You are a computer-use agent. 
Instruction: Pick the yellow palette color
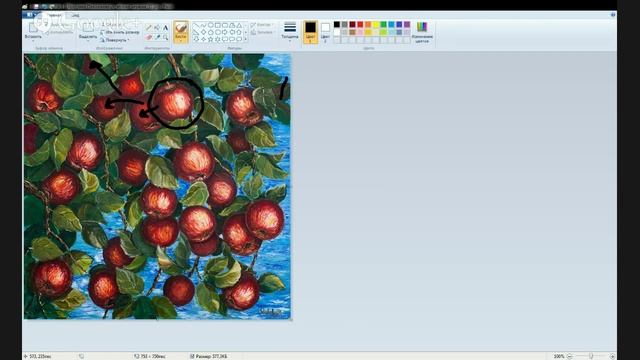point(376,24)
